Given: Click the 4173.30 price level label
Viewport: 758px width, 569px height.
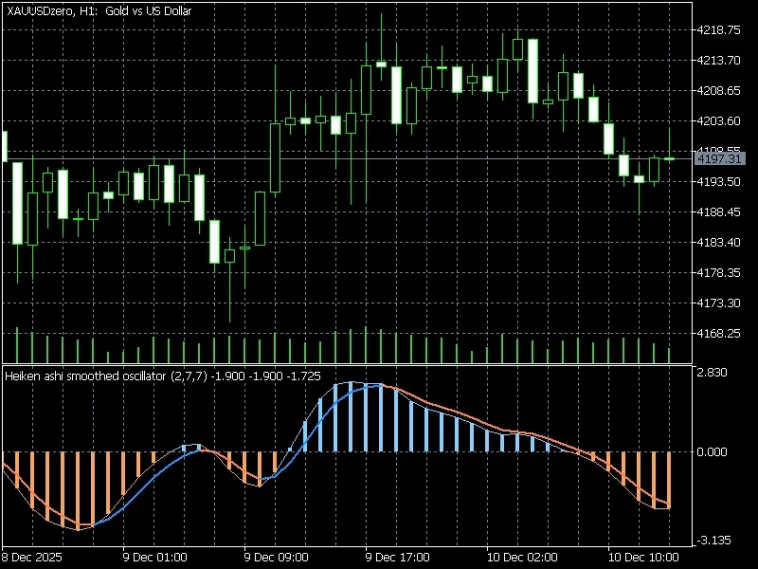Looking at the screenshot, I should coord(719,303).
